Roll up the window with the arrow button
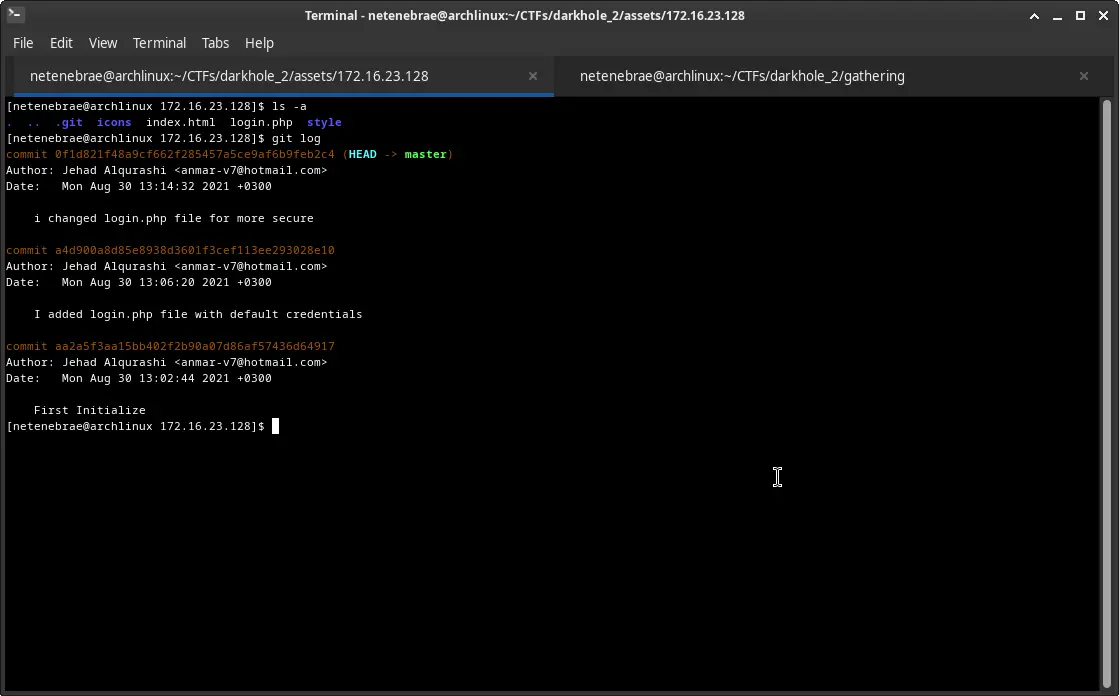 pyautogui.click(x=1036, y=15)
